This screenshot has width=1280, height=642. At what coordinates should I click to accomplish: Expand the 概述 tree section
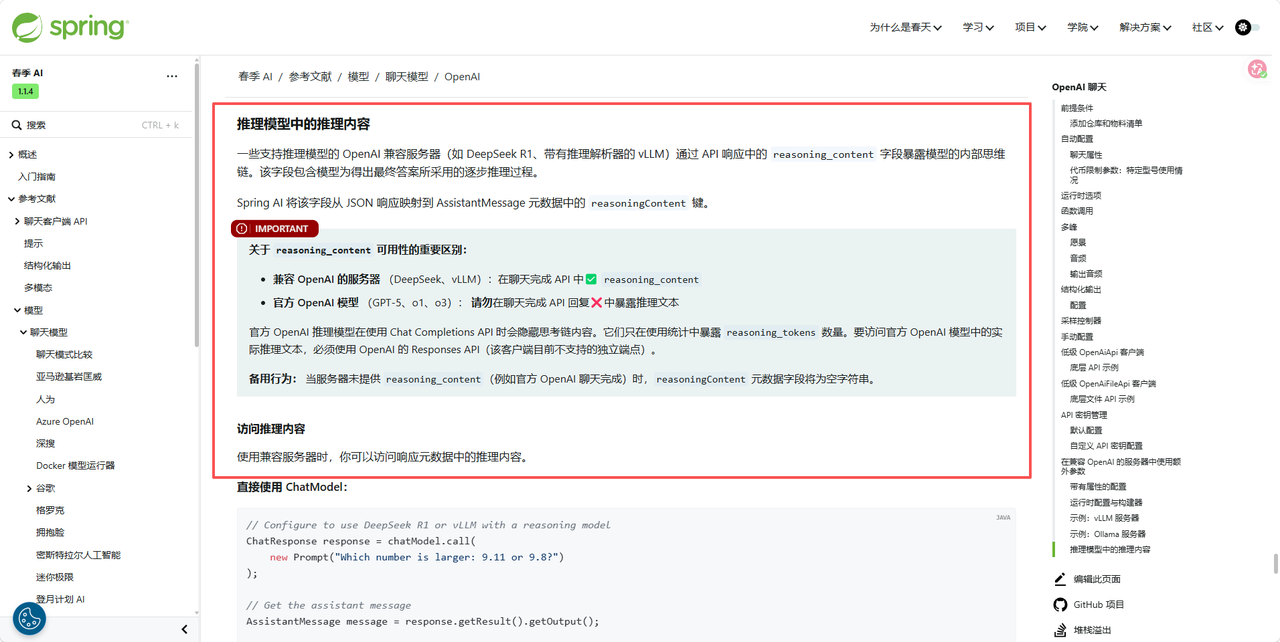[11, 155]
